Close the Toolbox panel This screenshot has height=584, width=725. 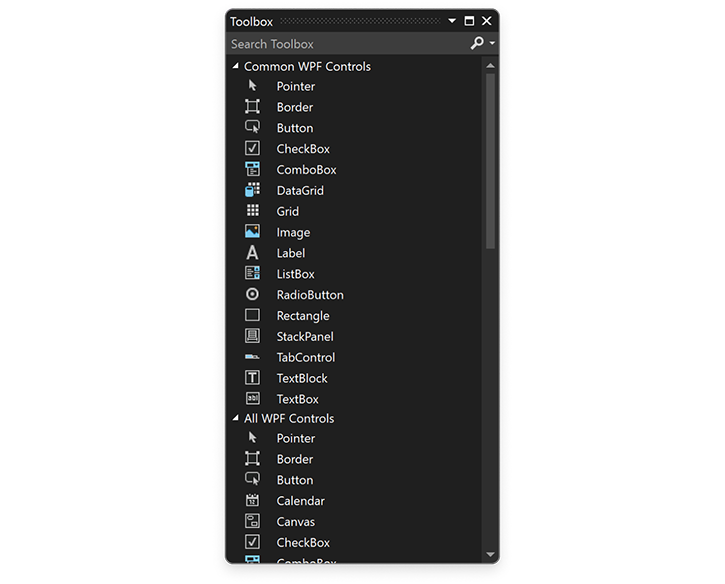coord(487,21)
